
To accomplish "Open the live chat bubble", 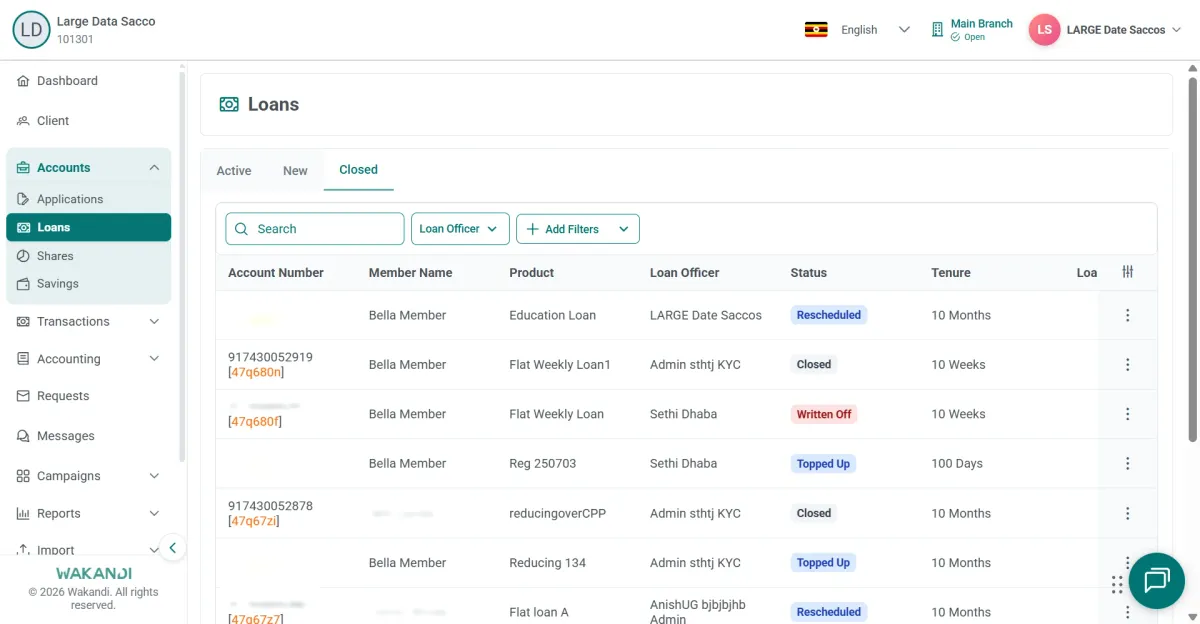I will (1157, 580).
